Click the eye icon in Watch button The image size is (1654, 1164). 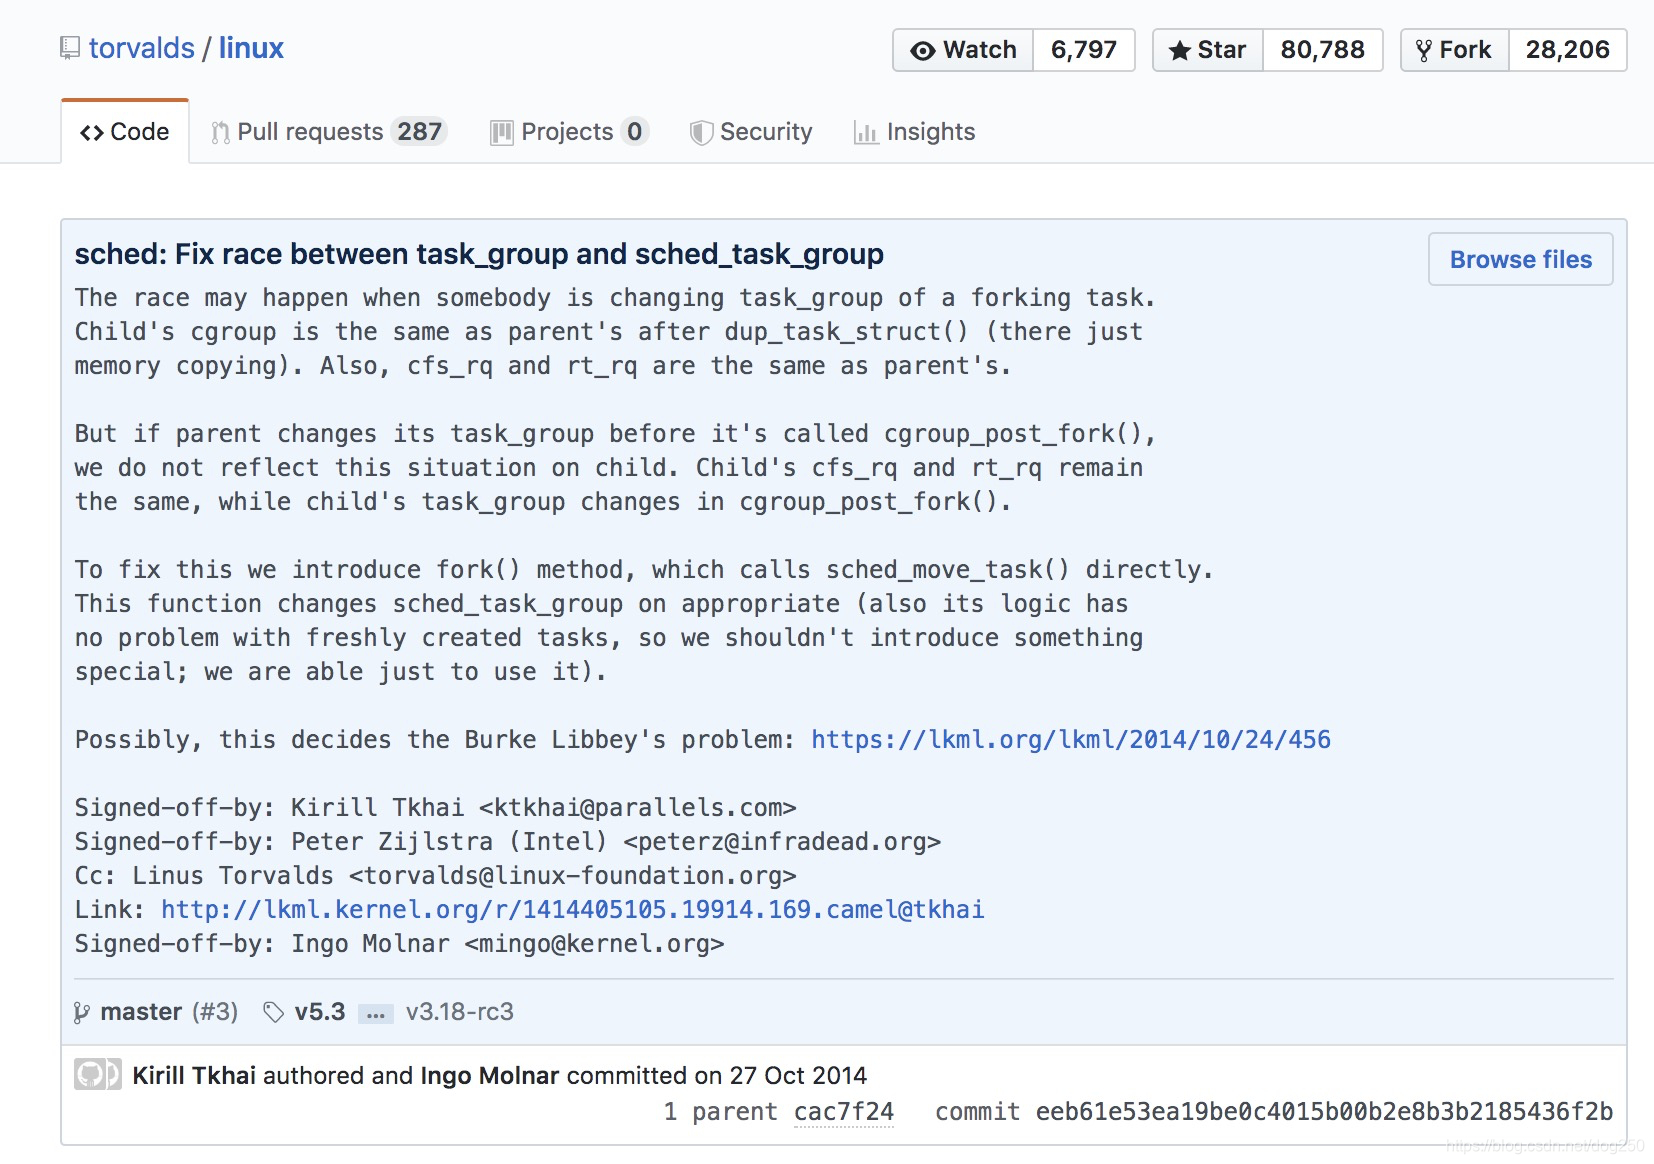point(923,51)
